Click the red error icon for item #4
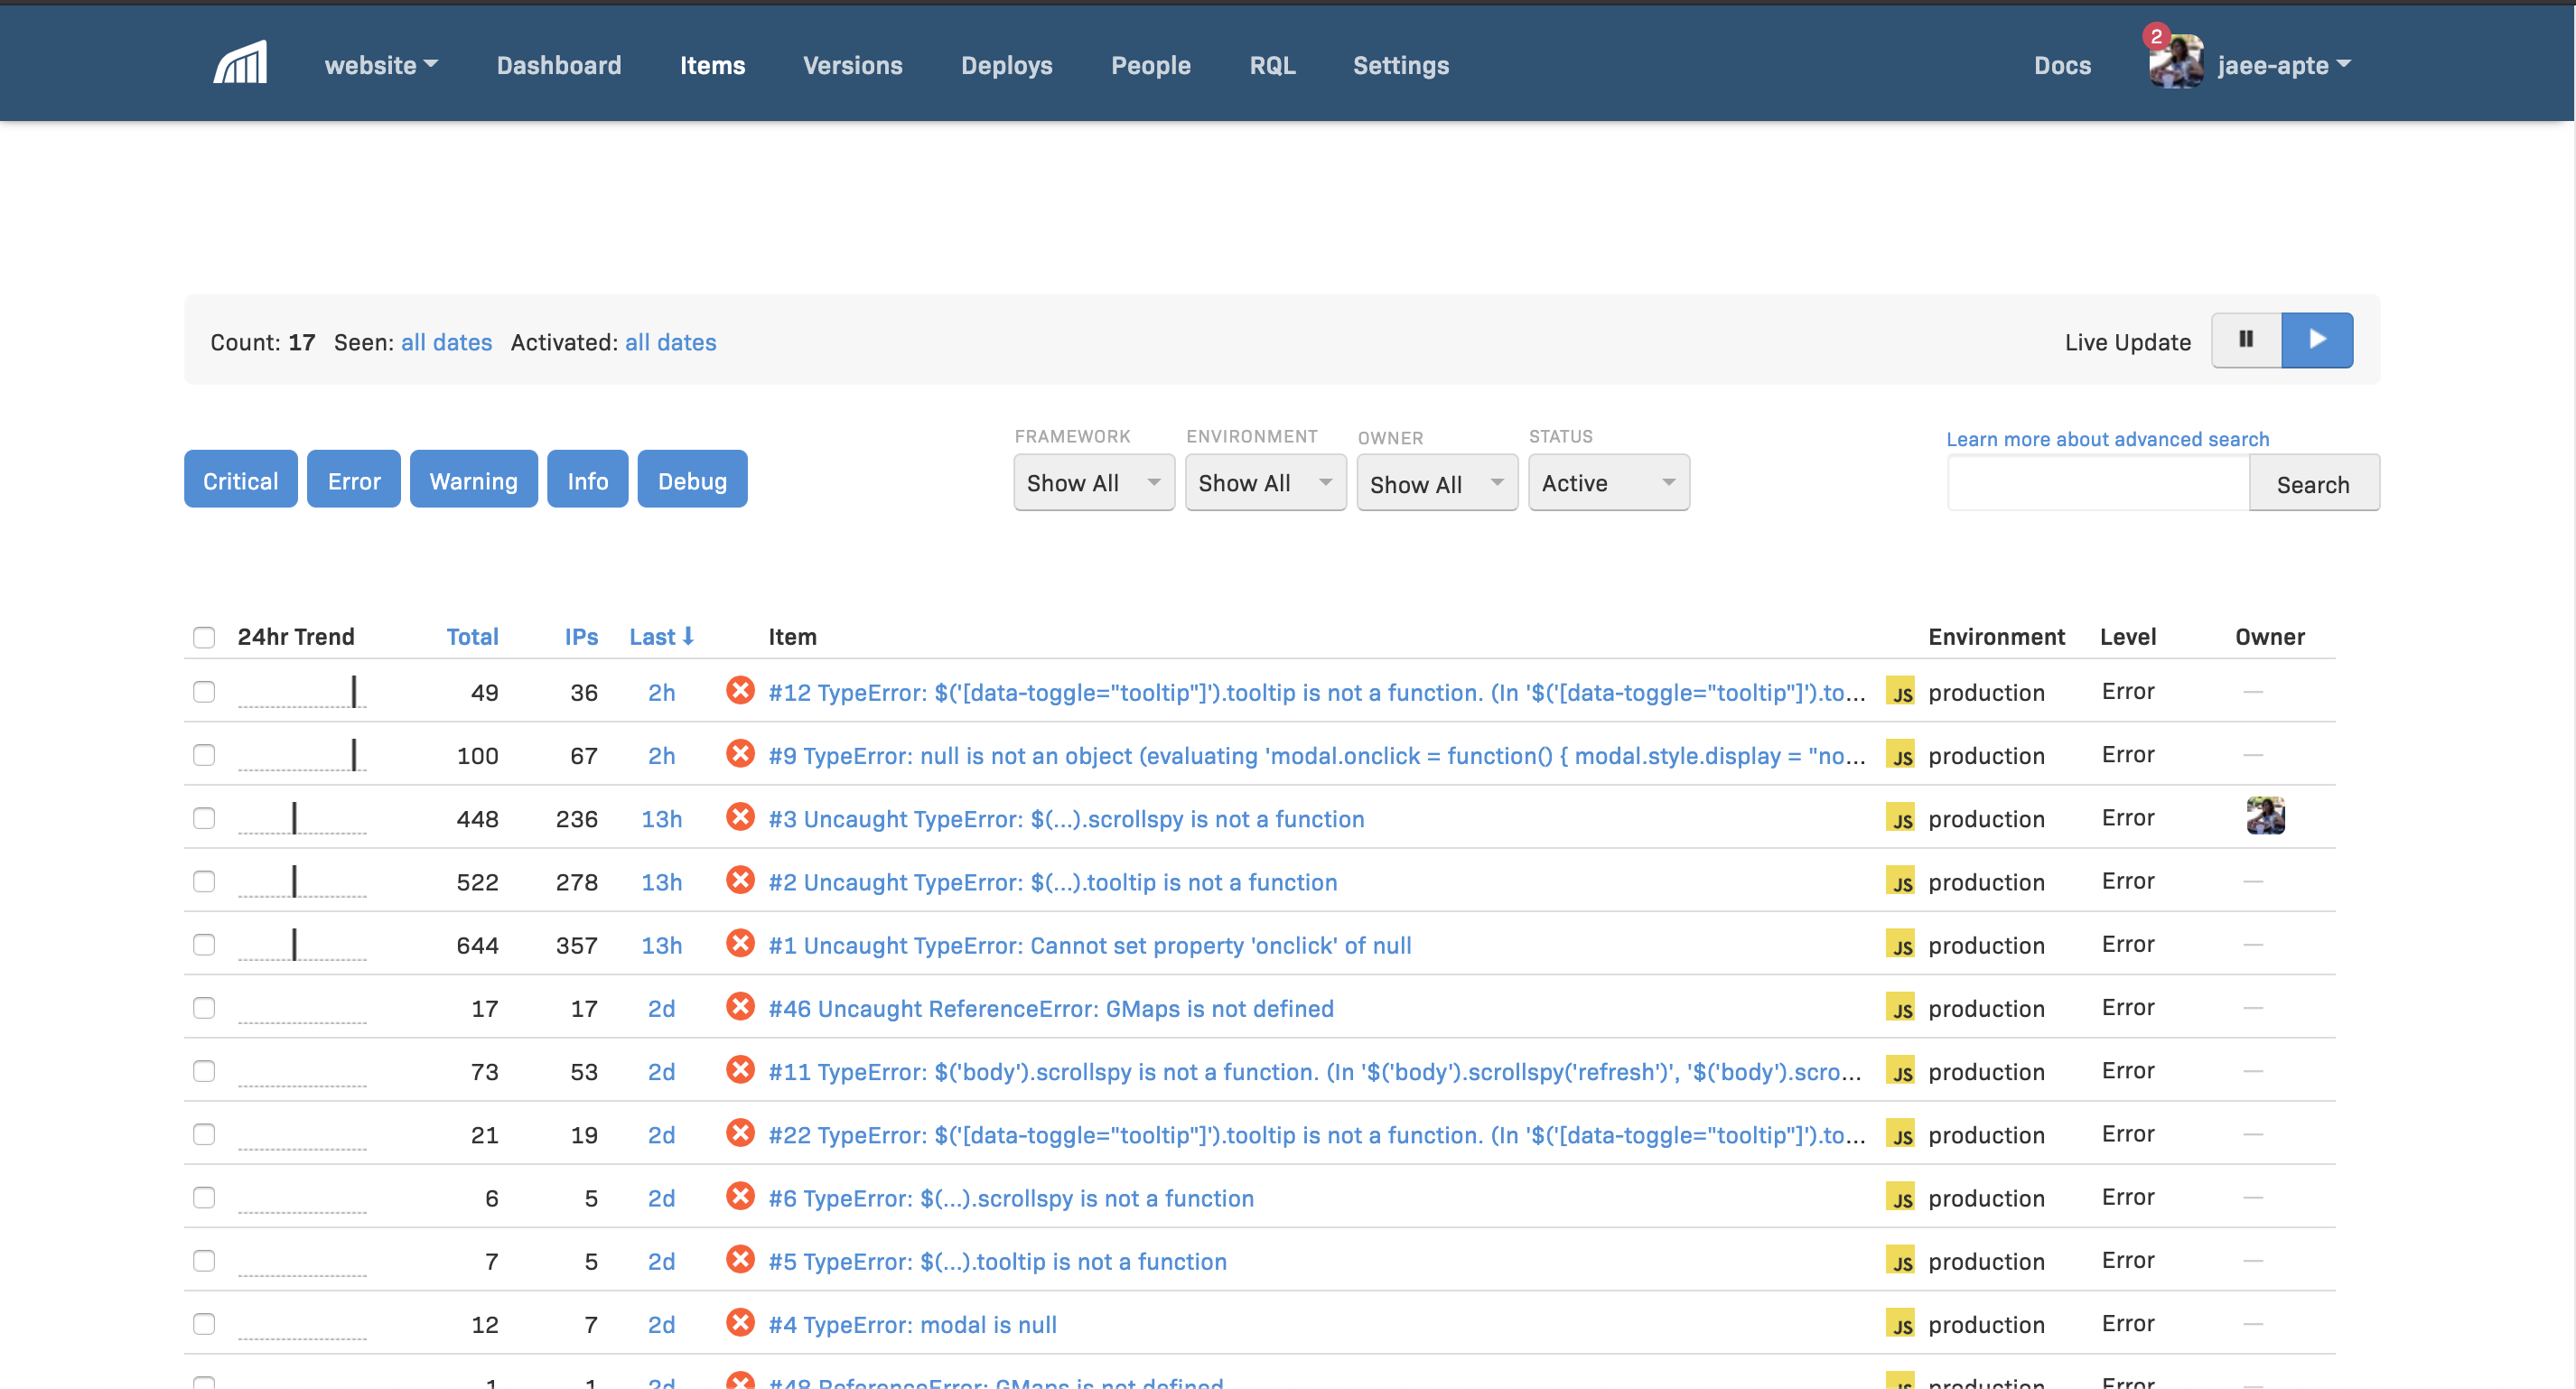The height and width of the screenshot is (1389, 2576). (740, 1322)
